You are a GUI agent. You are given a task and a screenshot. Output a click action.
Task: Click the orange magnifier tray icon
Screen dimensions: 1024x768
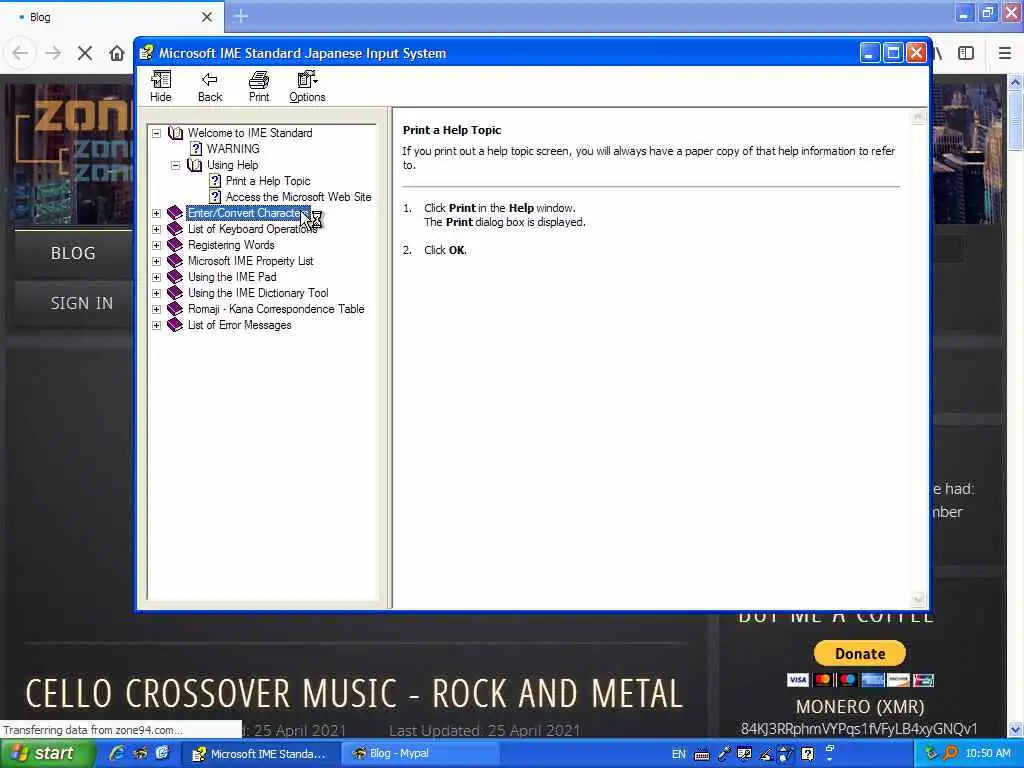click(950, 754)
